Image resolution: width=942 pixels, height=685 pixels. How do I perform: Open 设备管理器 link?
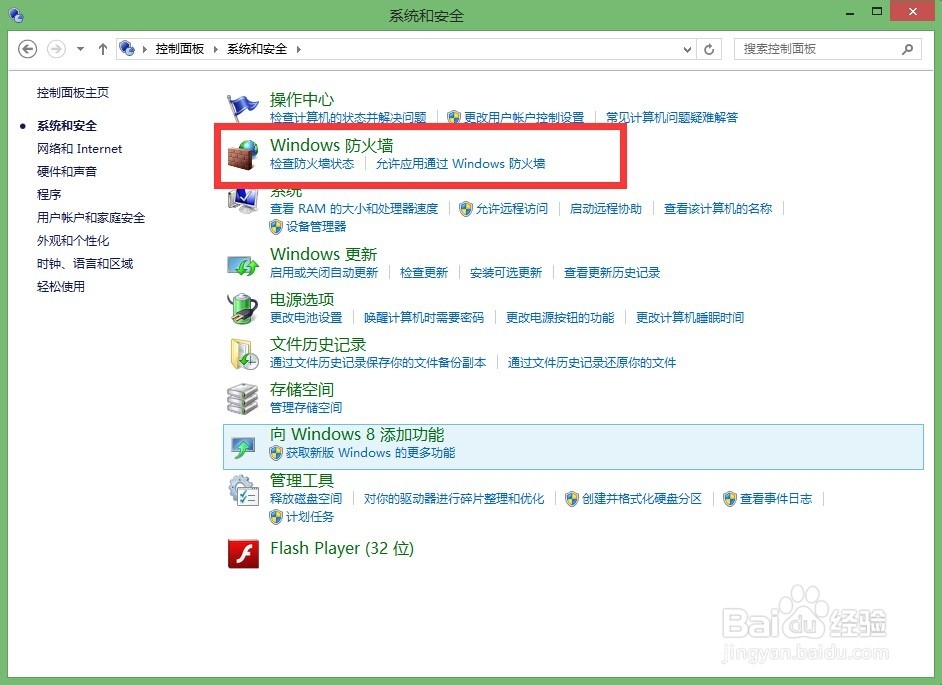click(x=316, y=227)
